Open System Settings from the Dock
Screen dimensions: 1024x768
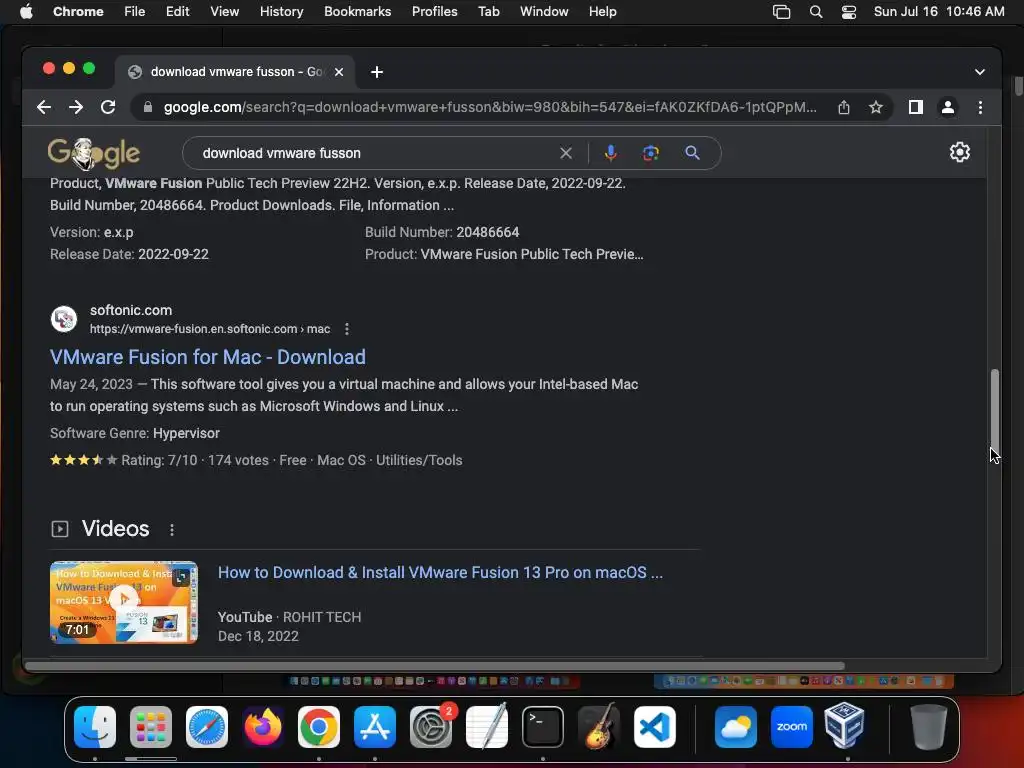tap(431, 727)
